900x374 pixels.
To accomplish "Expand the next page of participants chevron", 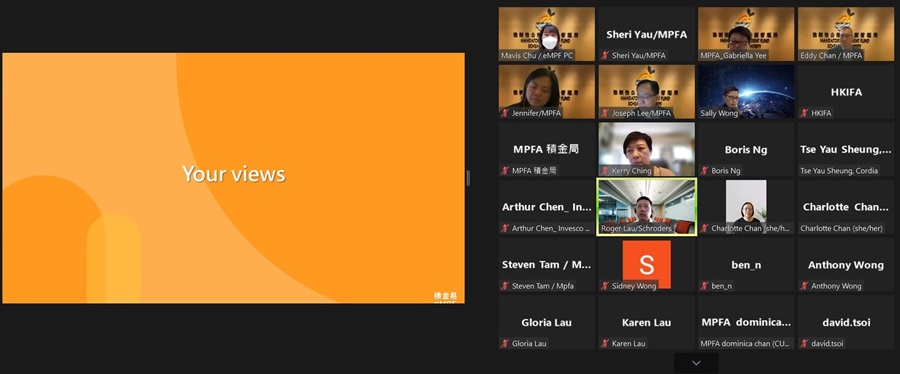I will pyautogui.click(x=696, y=363).
